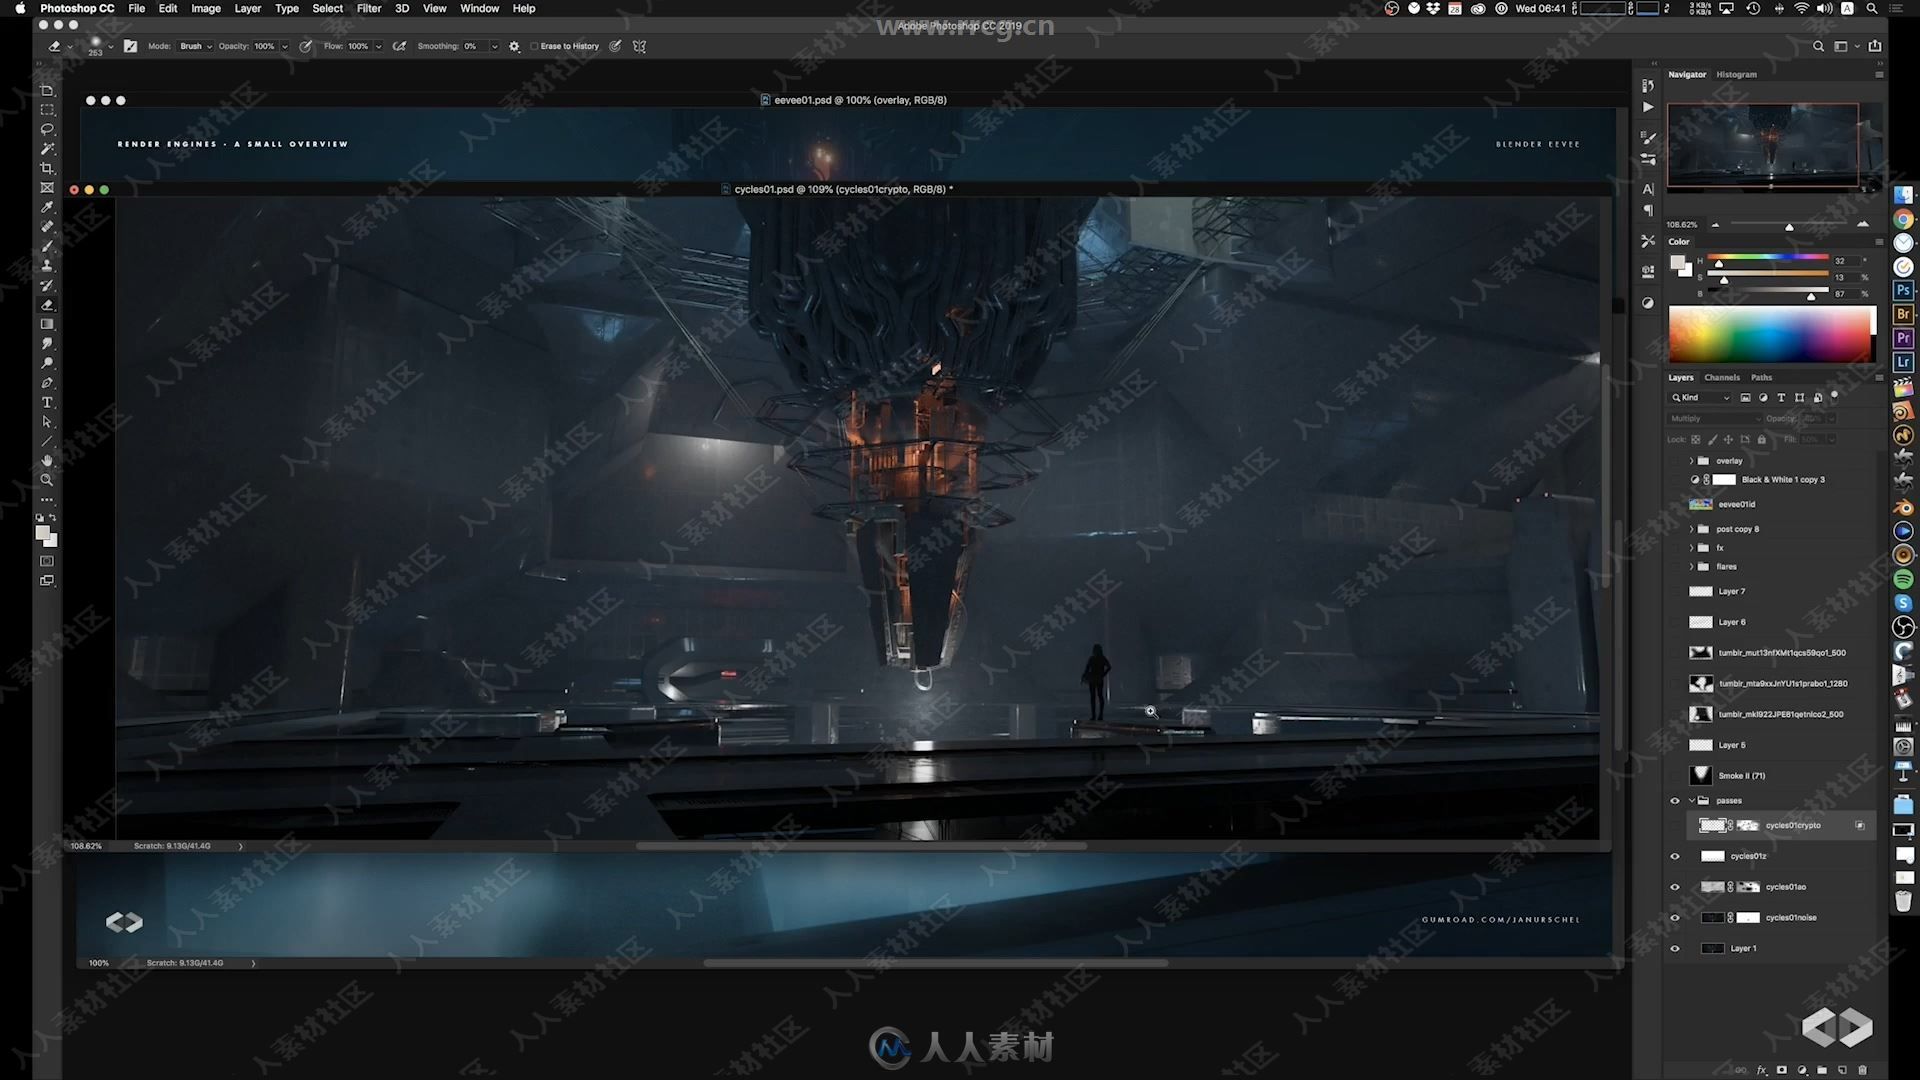The image size is (1920, 1080).
Task: Expand the post copy 8 group
Action: point(1692,529)
